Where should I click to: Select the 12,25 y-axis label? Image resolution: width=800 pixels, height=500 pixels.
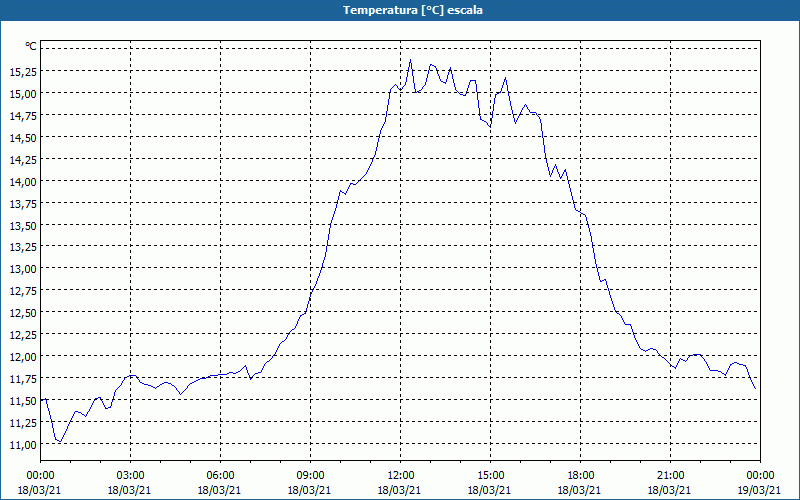click(23, 335)
